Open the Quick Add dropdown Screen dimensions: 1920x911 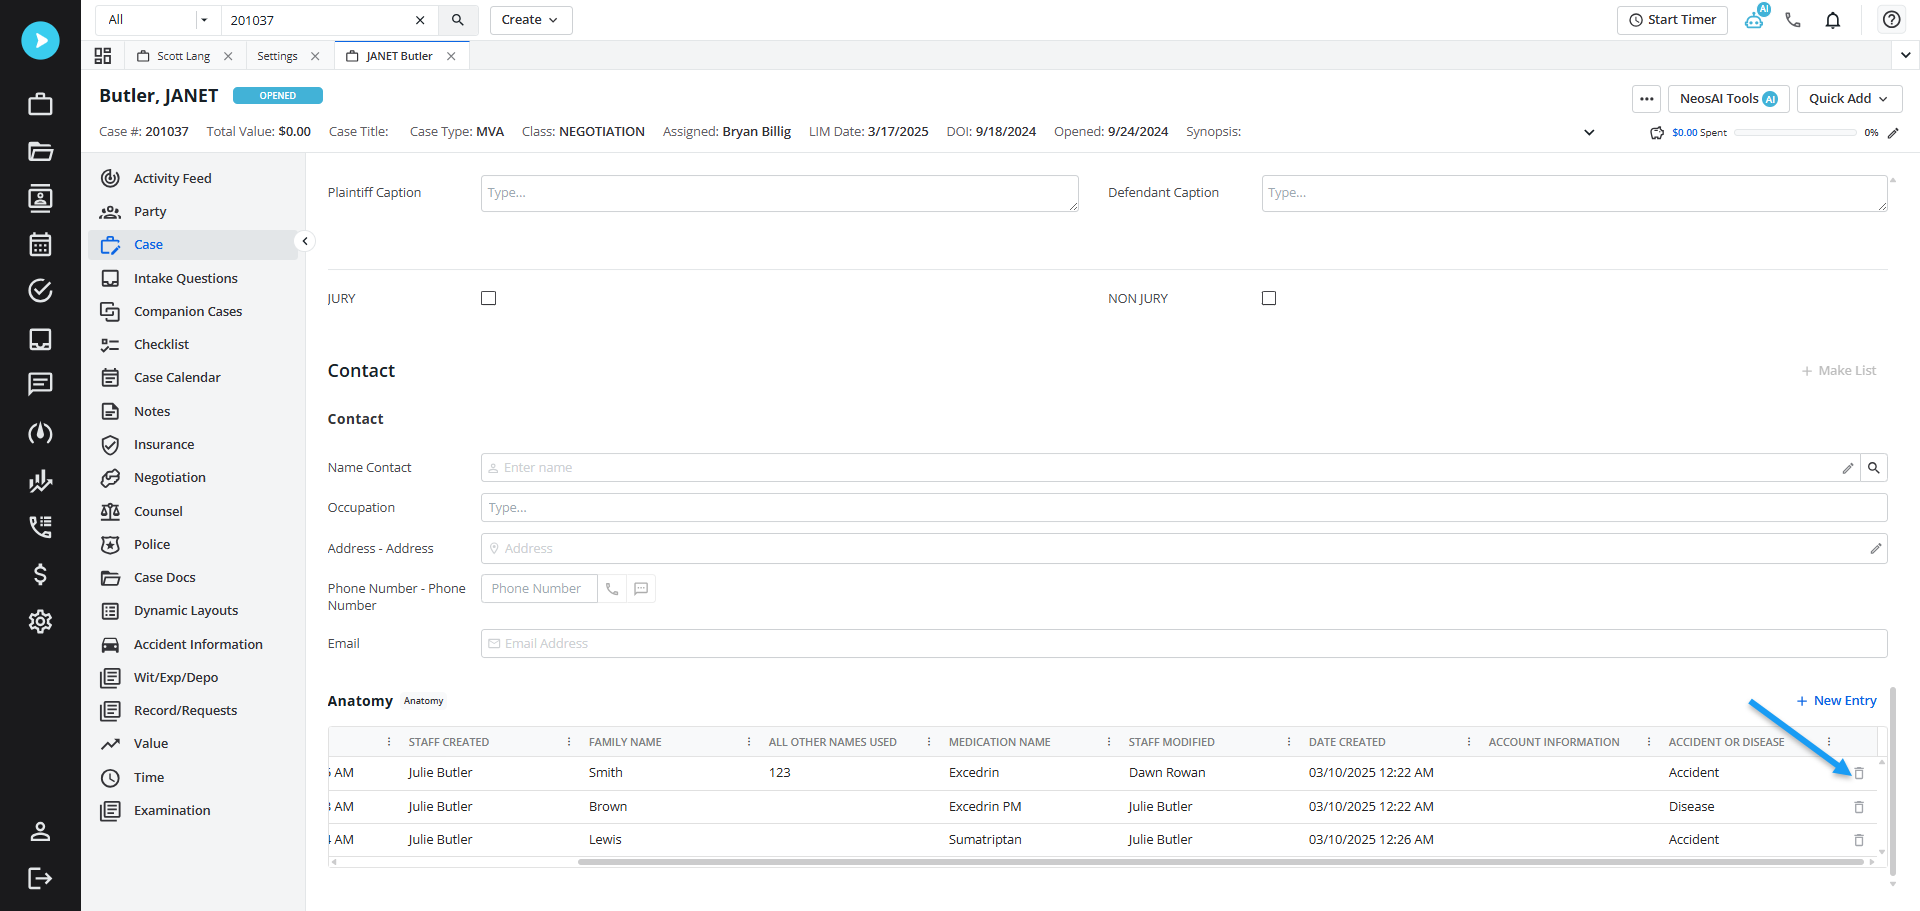point(1849,99)
